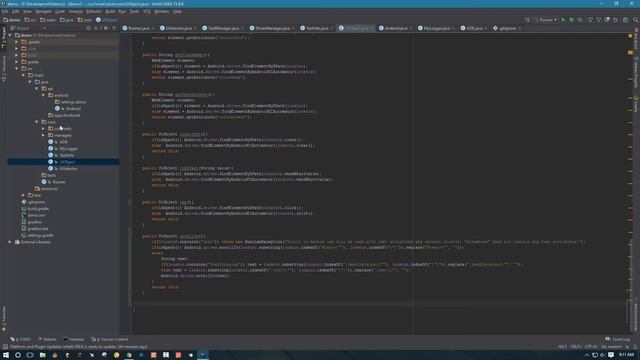Screen dimensions: 640x360
Task: Expand the test folder in project tree
Action: [x=23, y=195]
